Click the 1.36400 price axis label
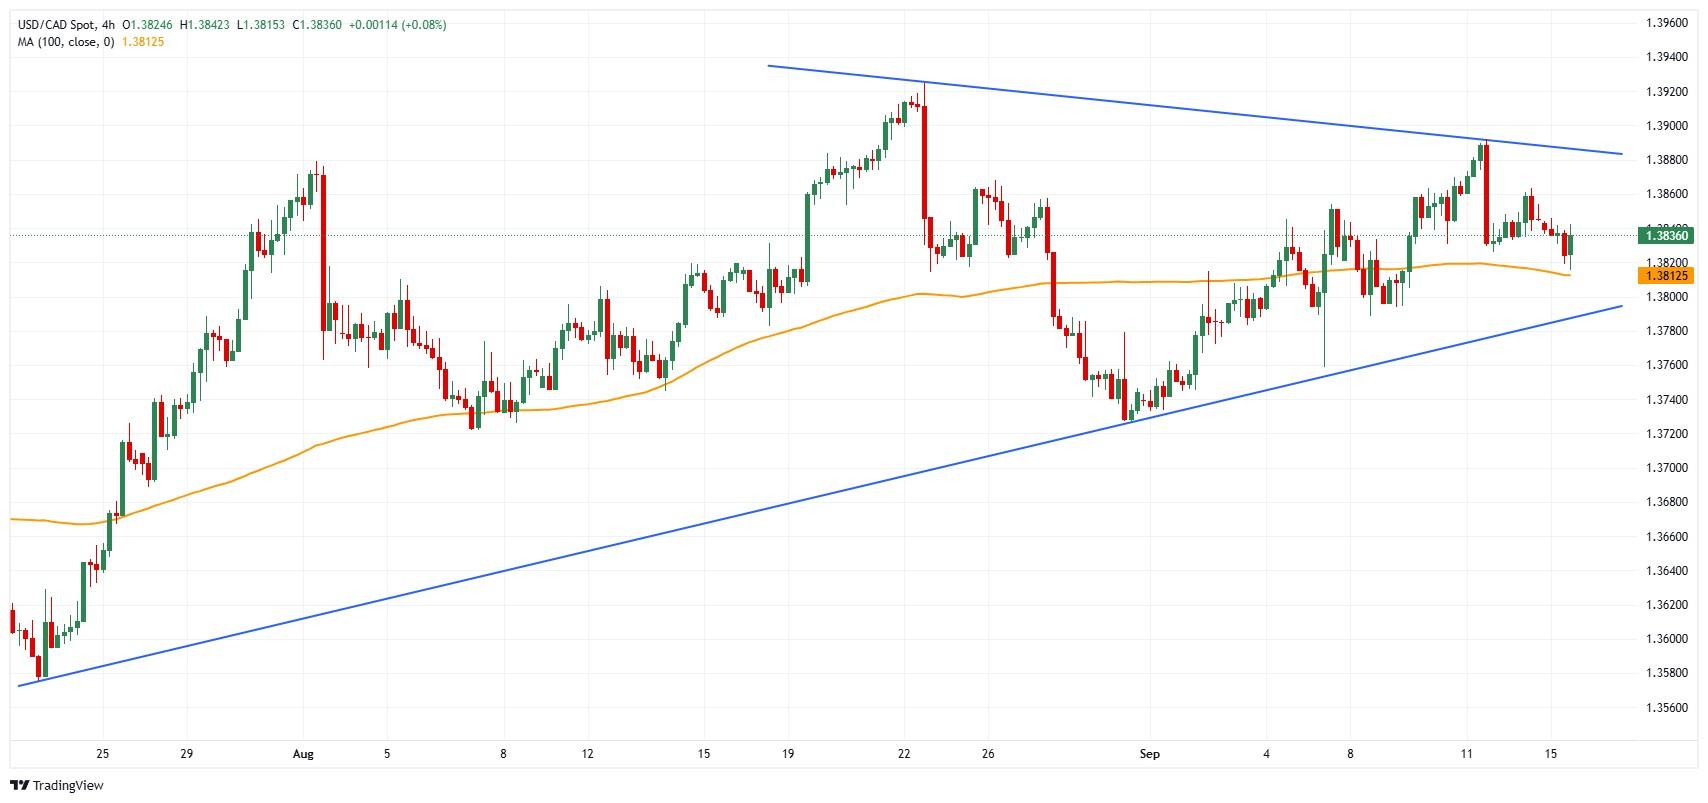The width and height of the screenshot is (1708, 803). coord(1665,570)
